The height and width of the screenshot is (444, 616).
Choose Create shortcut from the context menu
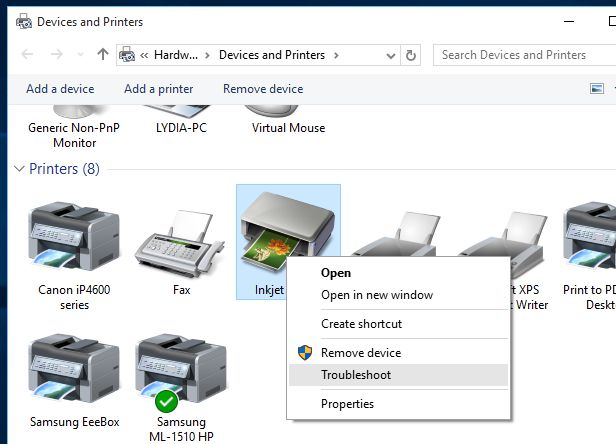(398, 324)
